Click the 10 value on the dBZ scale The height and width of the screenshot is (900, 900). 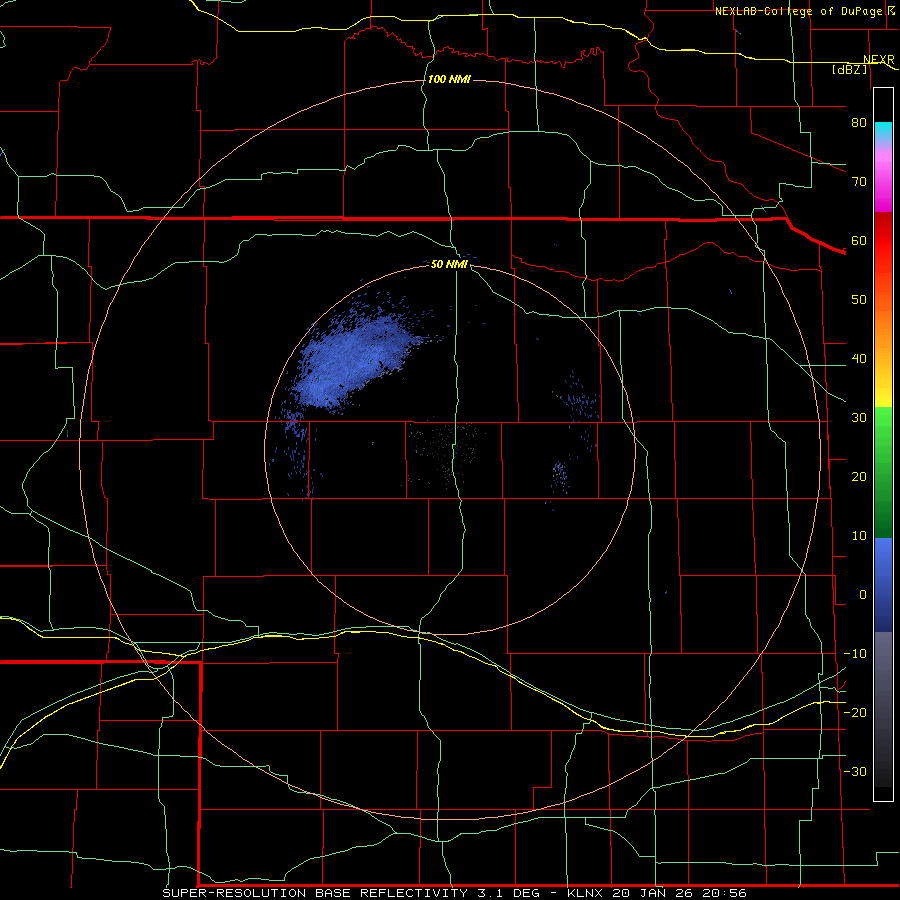(x=859, y=536)
